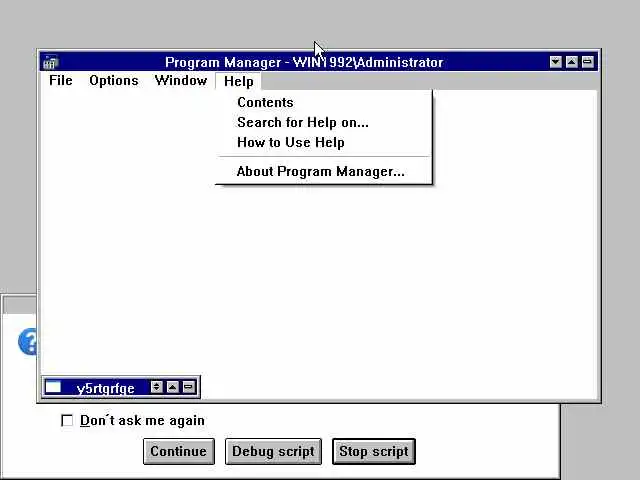The image size is (640, 480).
Task: Click the y5rtgrfge group title
Action: click(105, 388)
